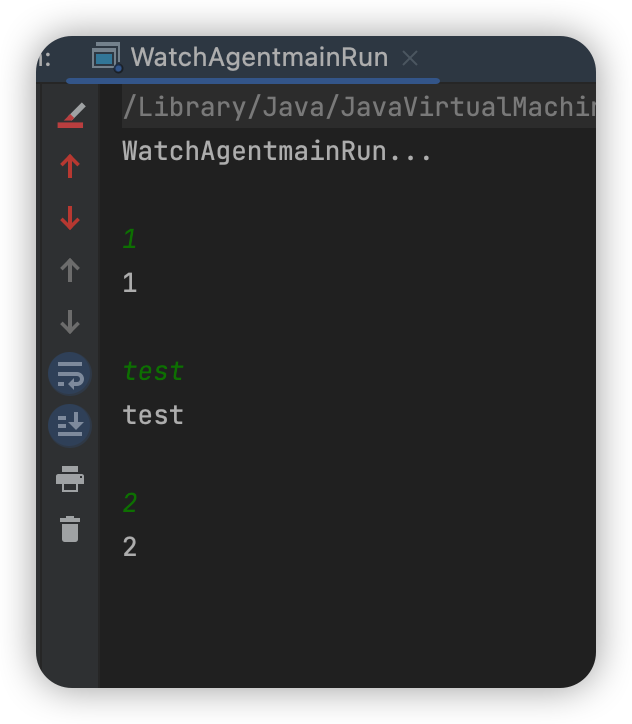This screenshot has height=724, width=632.
Task: Expand the folded /Library/Java command line
Action: click(x=359, y=106)
